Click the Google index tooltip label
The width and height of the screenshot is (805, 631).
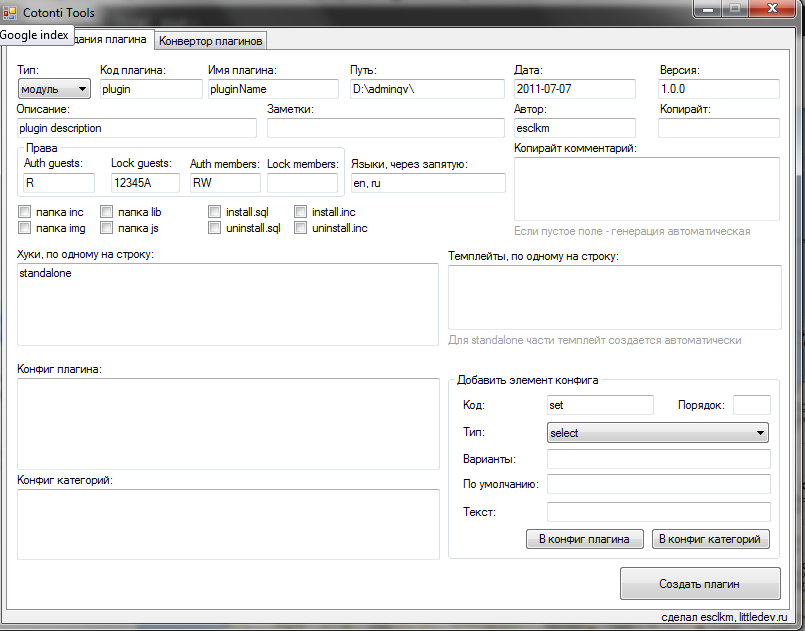click(x=35, y=35)
